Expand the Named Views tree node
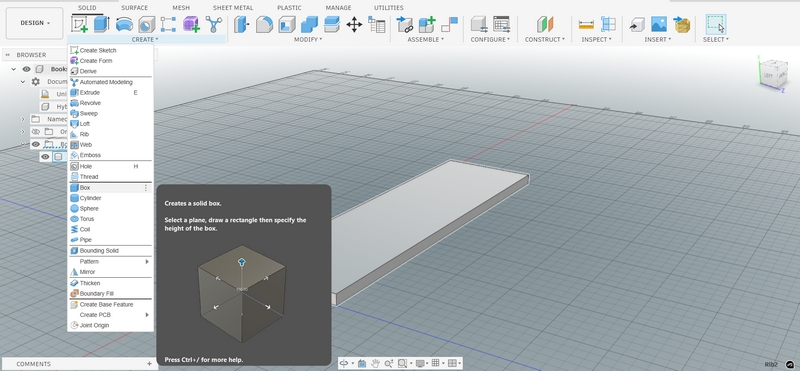This screenshot has height=371, width=800. pos(22,119)
